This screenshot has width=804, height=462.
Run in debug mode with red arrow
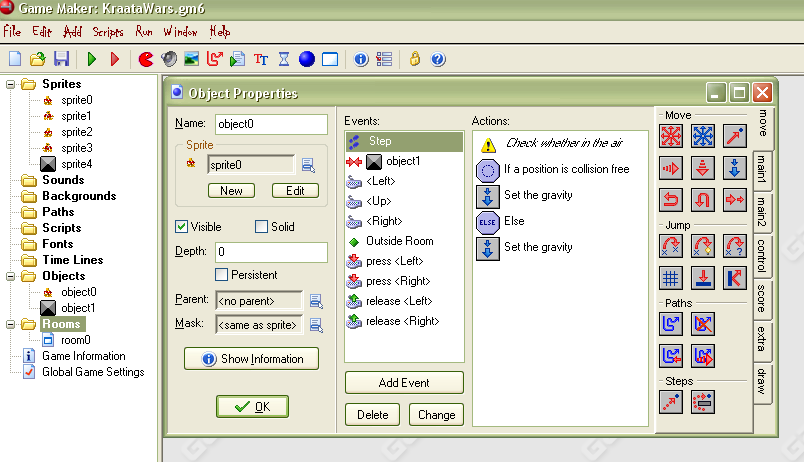coord(115,59)
